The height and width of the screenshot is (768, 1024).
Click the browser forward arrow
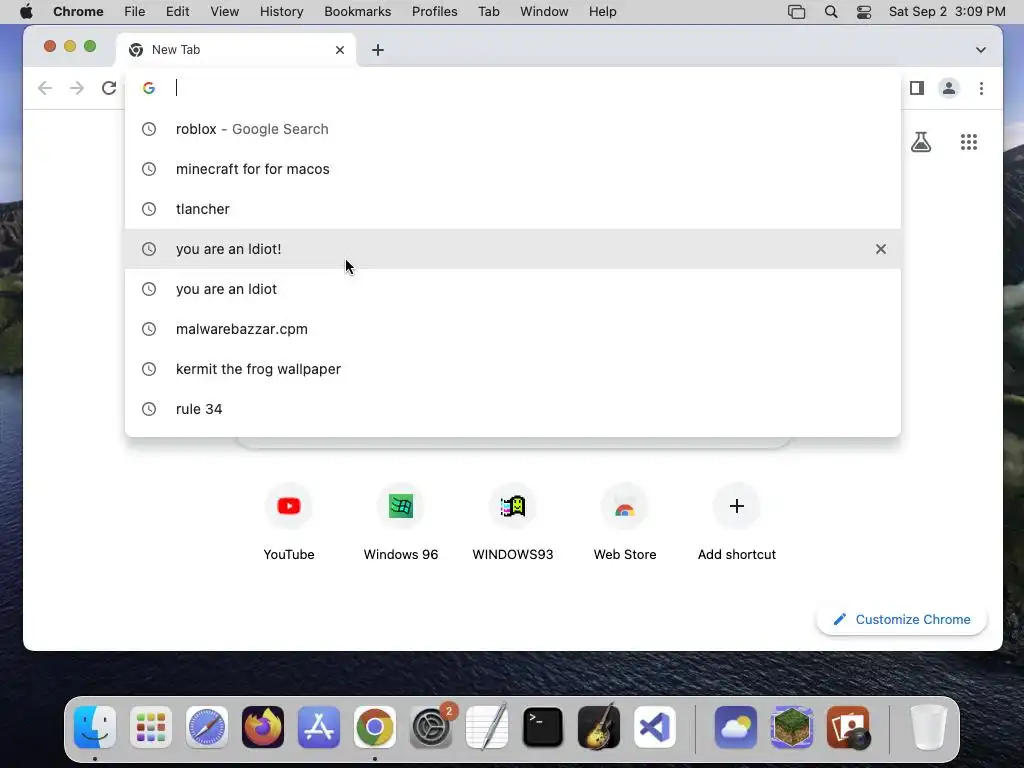click(x=77, y=88)
